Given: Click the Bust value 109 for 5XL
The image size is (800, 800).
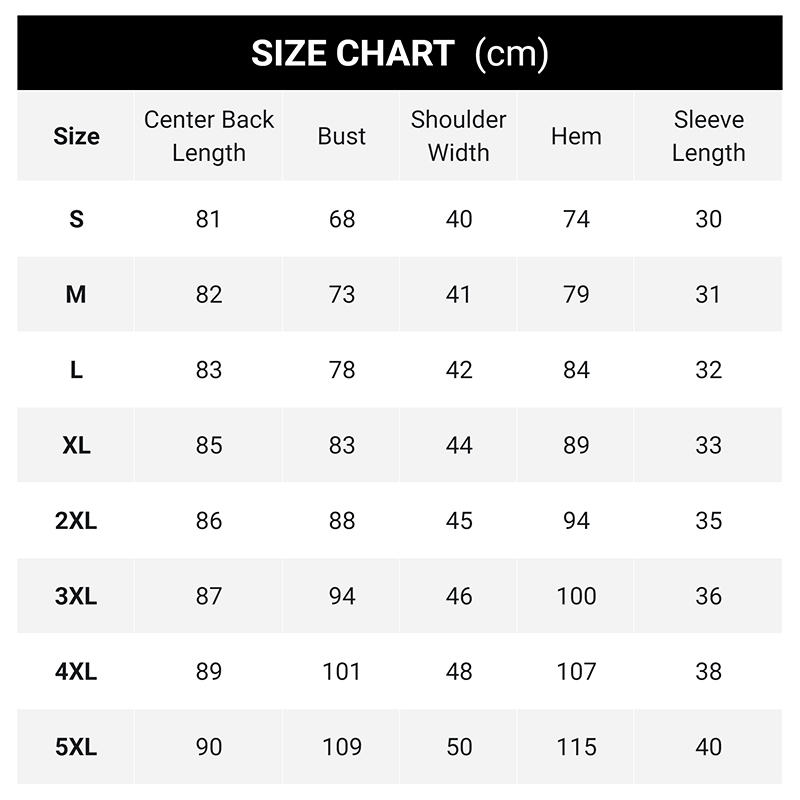Looking at the screenshot, I should 341,747.
